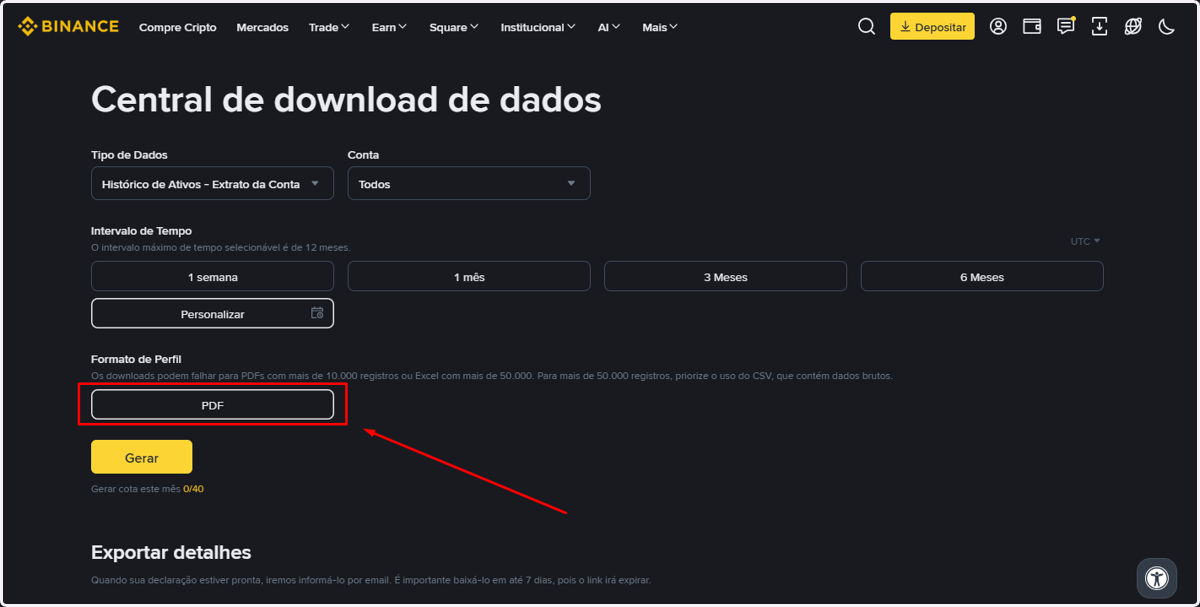Click the Formato de Perfil label
Image resolution: width=1200 pixels, height=607 pixels.
[136, 359]
